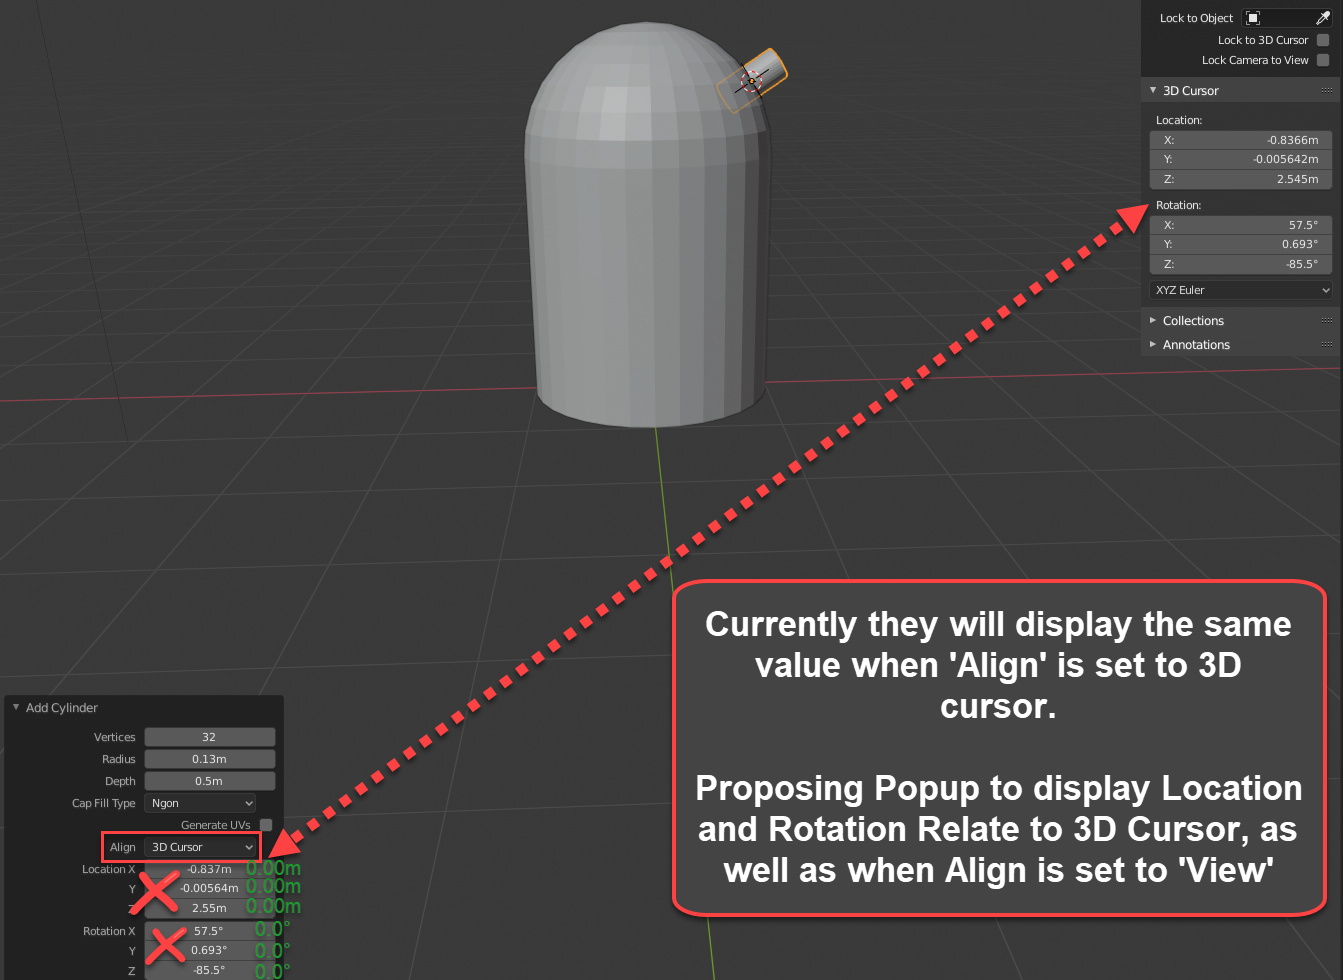Click the eyedropper in Lock to Object
The height and width of the screenshot is (980, 1343).
coord(1323,18)
